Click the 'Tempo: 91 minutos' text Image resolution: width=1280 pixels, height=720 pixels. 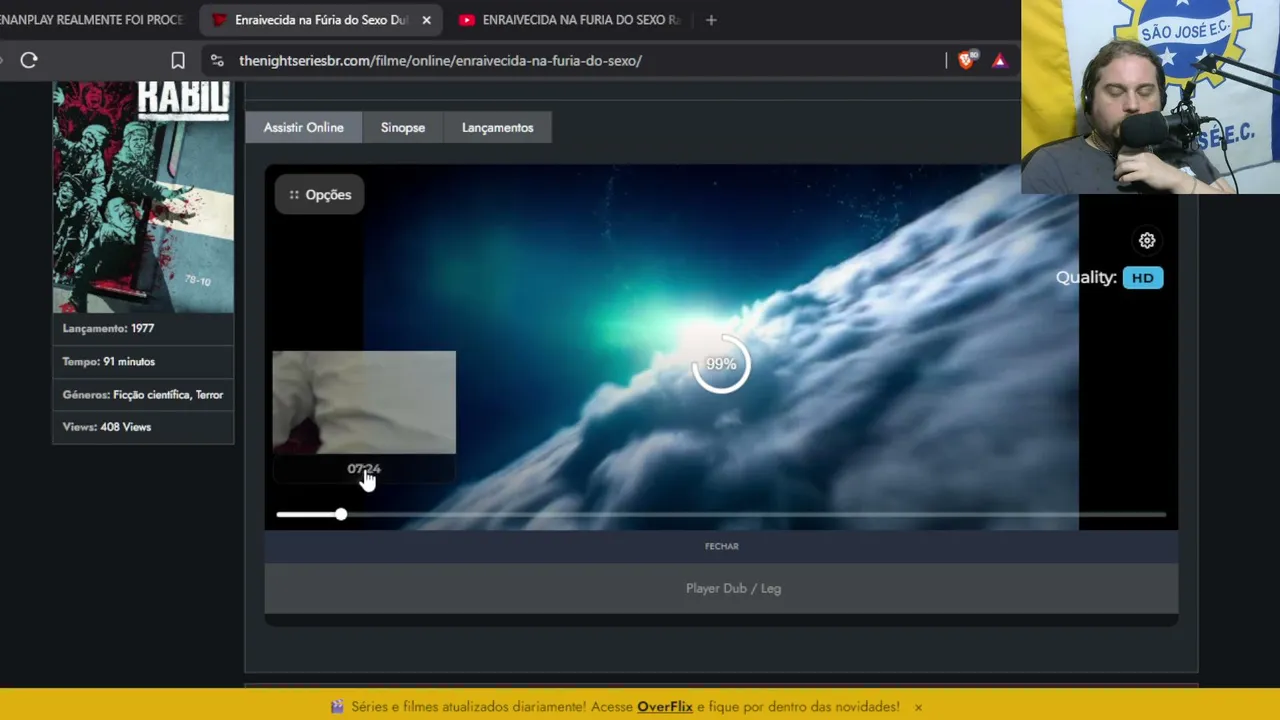pyautogui.click(x=108, y=362)
